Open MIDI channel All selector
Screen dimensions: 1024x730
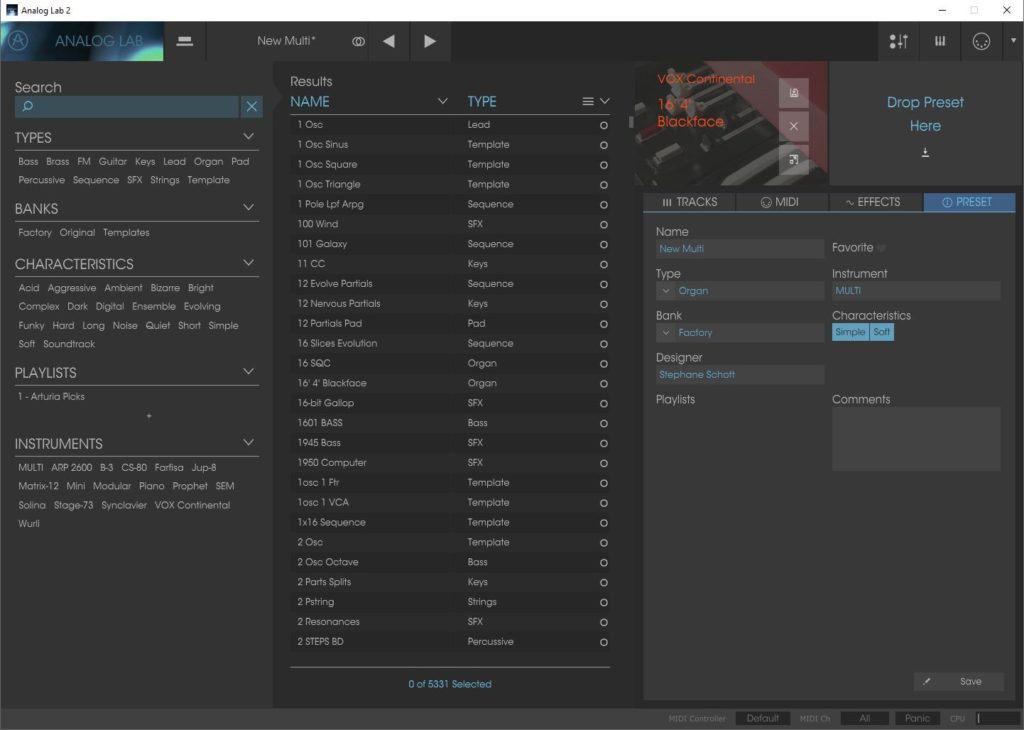coord(865,718)
